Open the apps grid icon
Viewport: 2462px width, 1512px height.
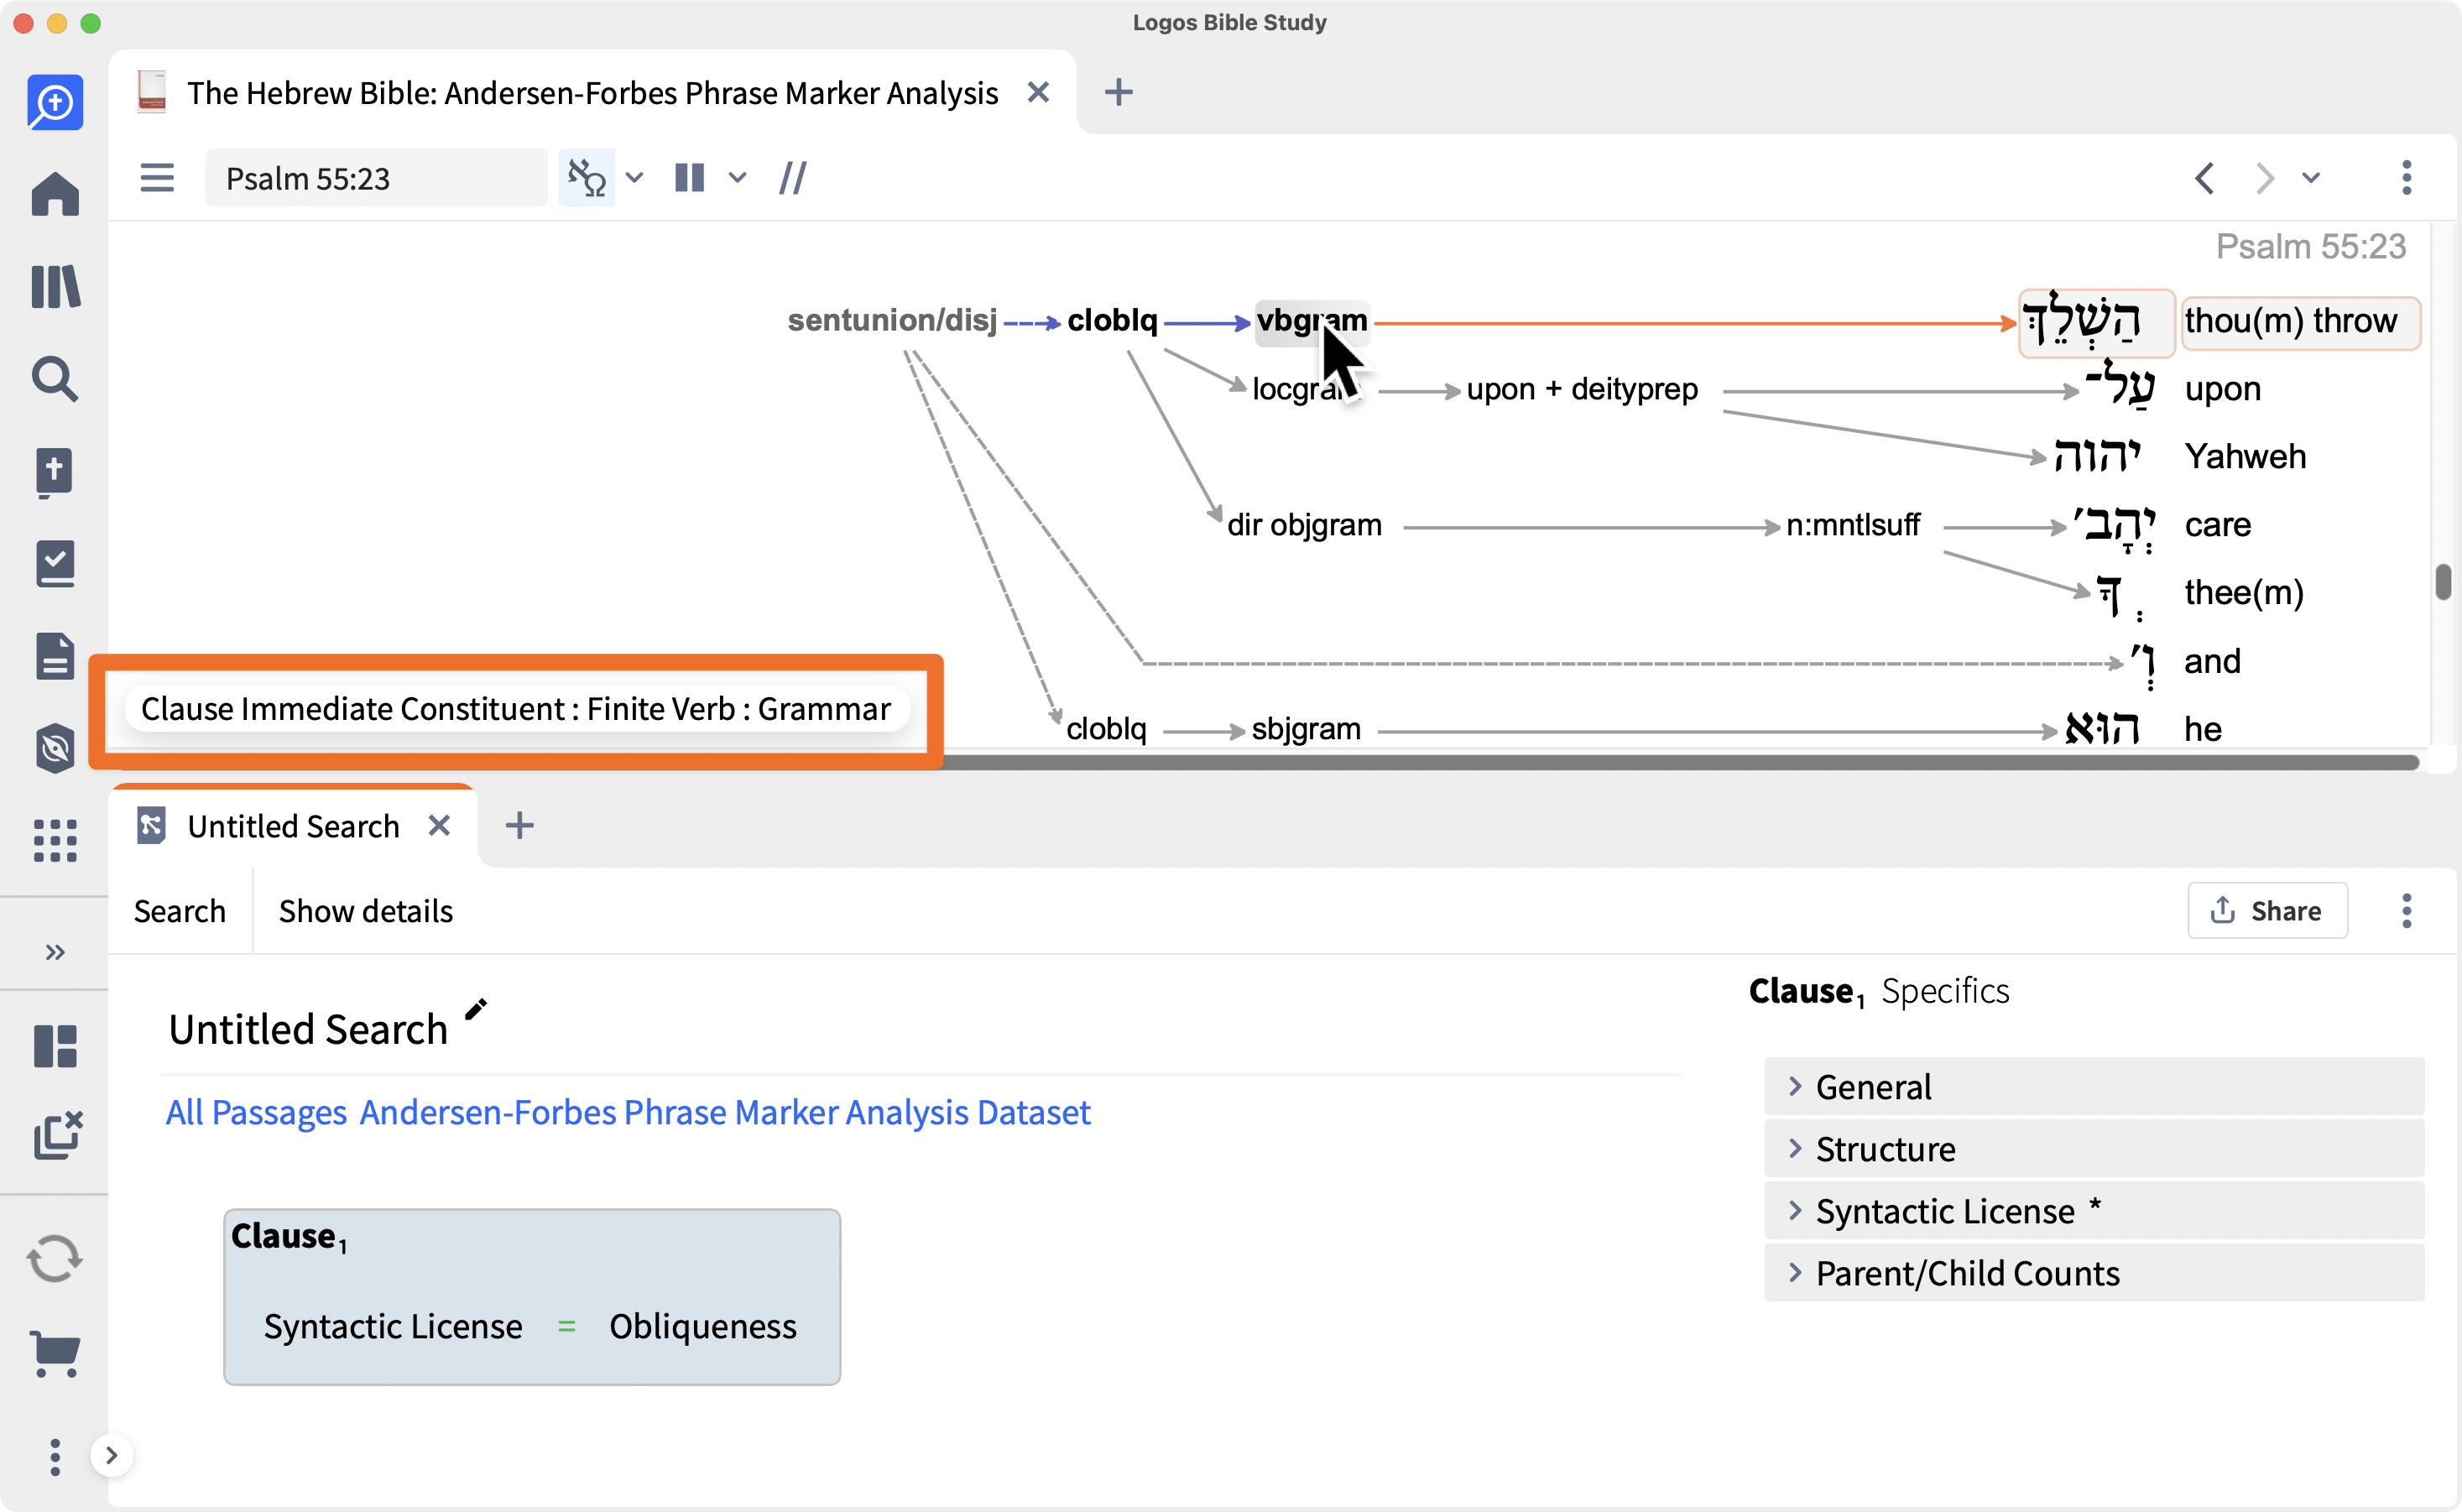(x=55, y=840)
